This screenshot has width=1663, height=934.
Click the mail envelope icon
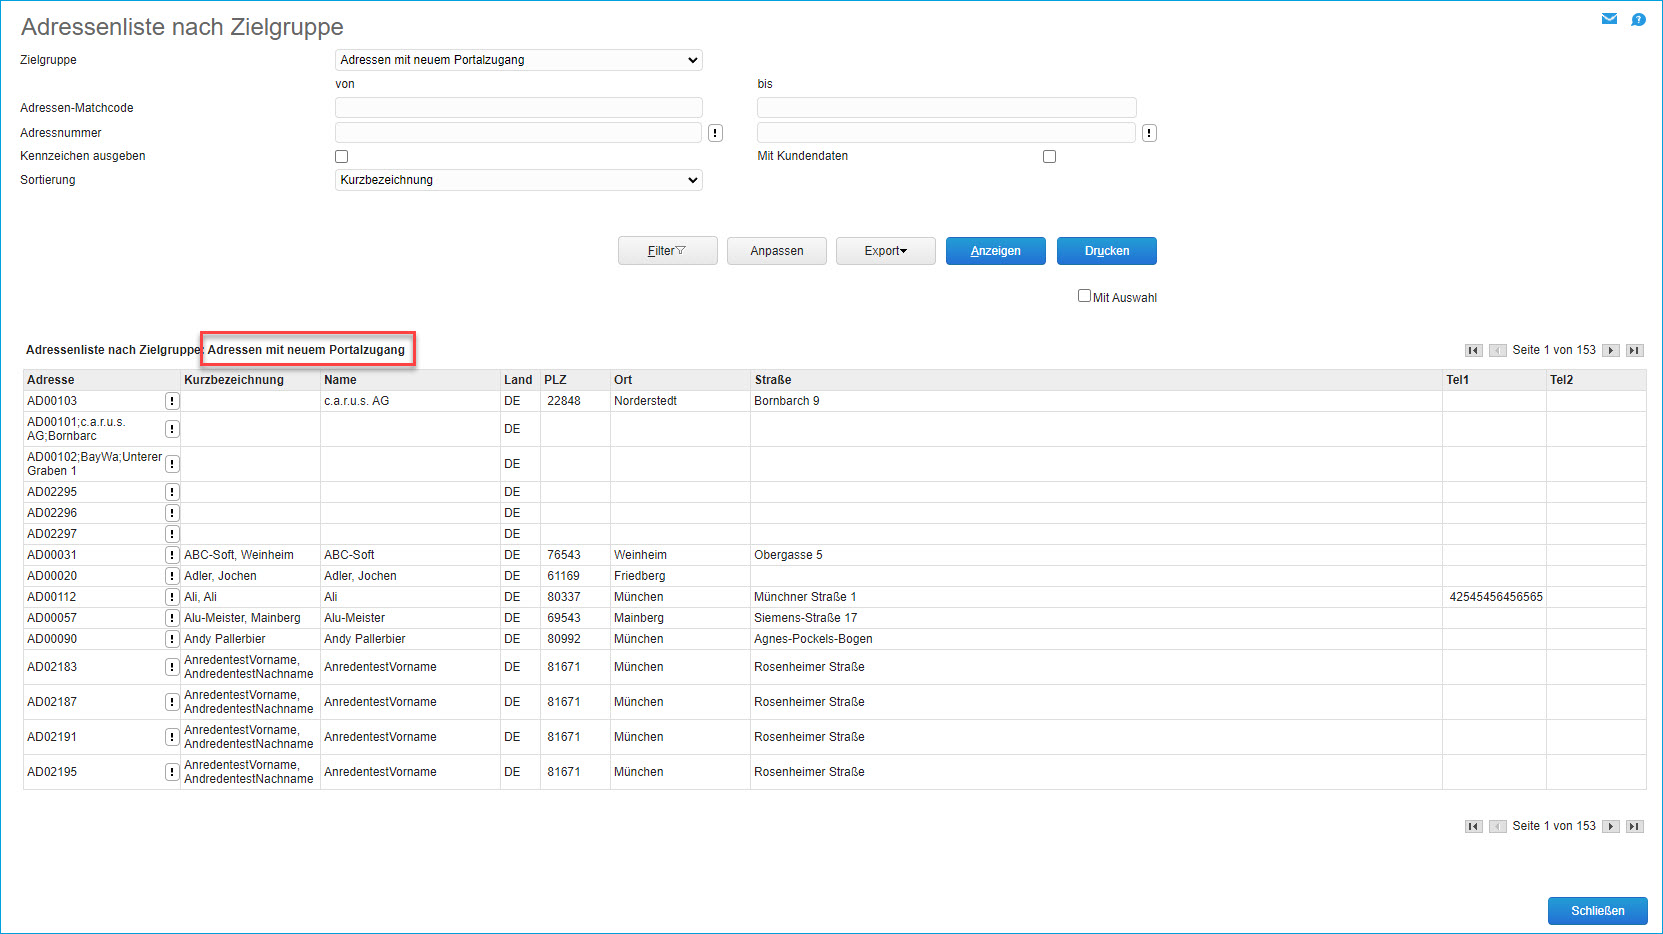[x=1609, y=19]
